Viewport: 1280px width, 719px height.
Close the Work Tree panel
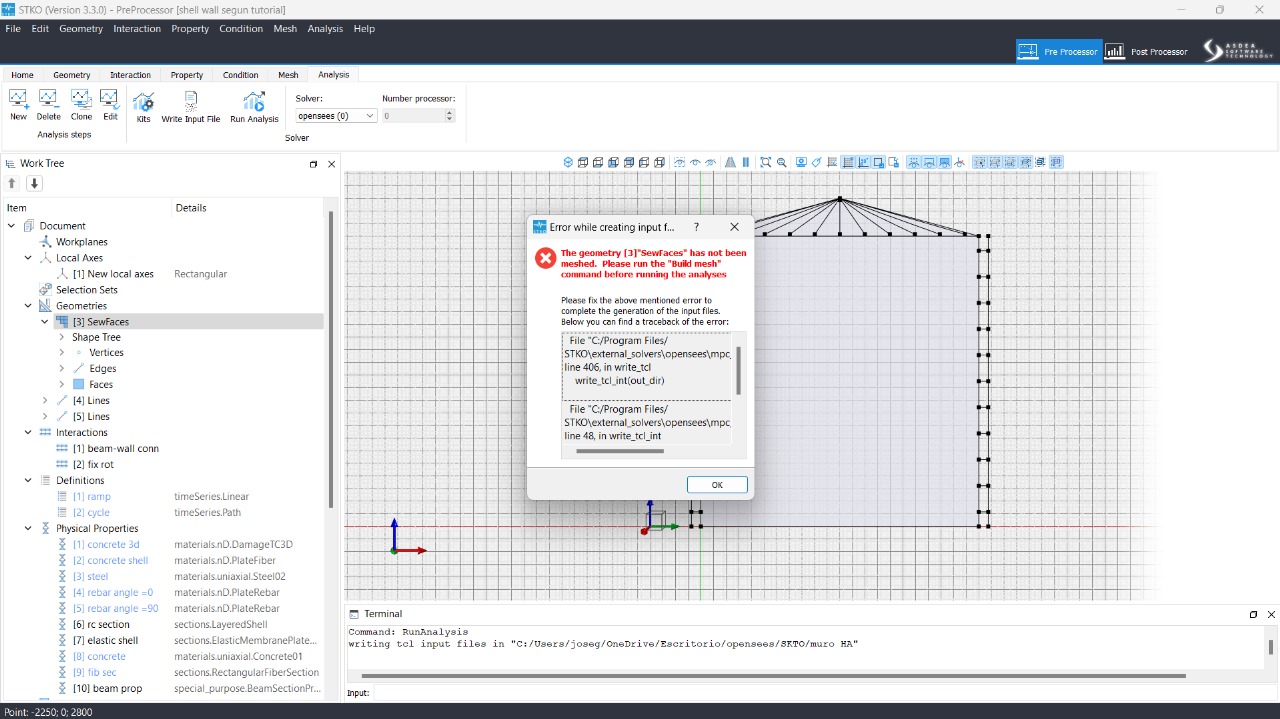331,164
